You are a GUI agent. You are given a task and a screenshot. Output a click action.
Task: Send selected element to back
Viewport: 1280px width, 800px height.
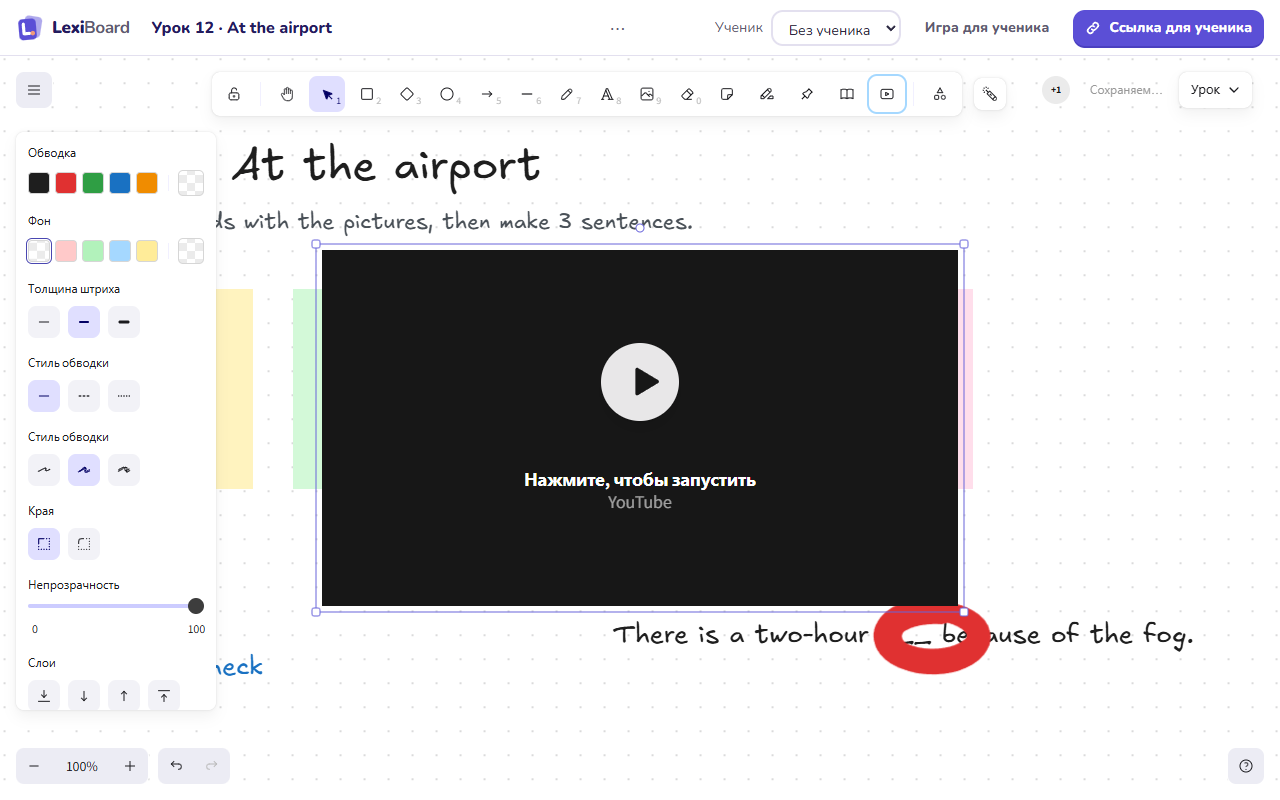pyautogui.click(x=44, y=696)
